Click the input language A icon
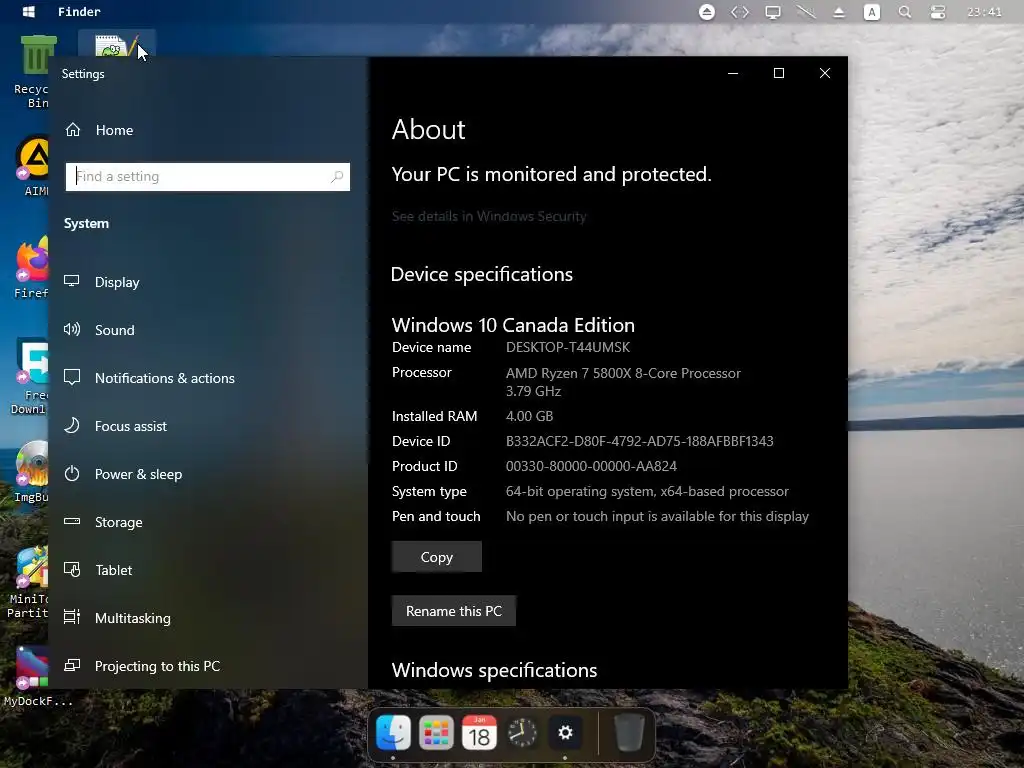 (x=871, y=12)
